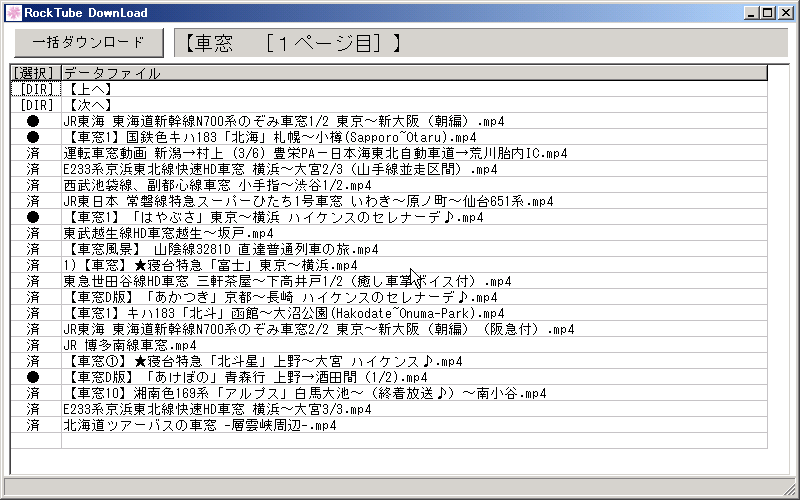Click the 一括ダウンロード button

(89, 42)
